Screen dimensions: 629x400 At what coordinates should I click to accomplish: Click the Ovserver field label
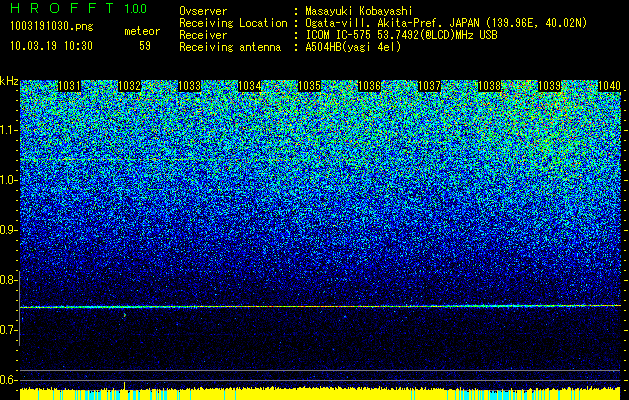203,11
